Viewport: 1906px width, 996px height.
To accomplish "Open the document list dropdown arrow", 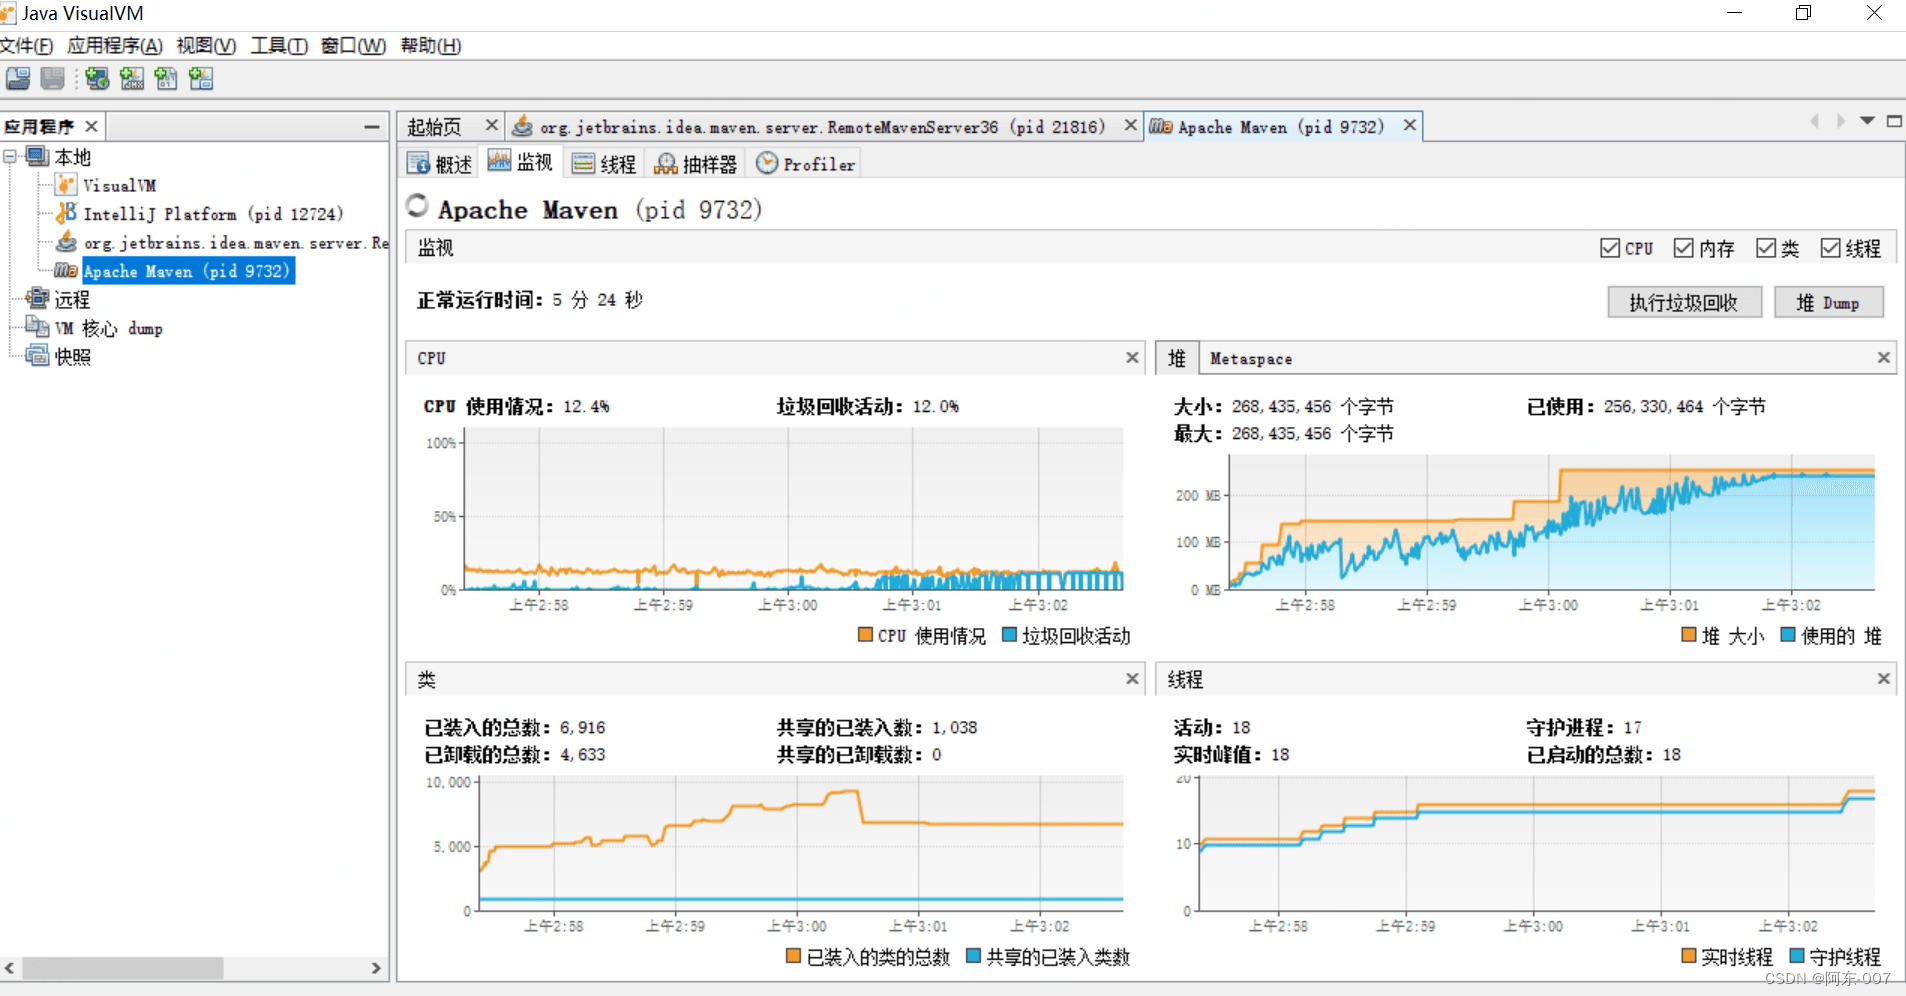I will (1867, 121).
